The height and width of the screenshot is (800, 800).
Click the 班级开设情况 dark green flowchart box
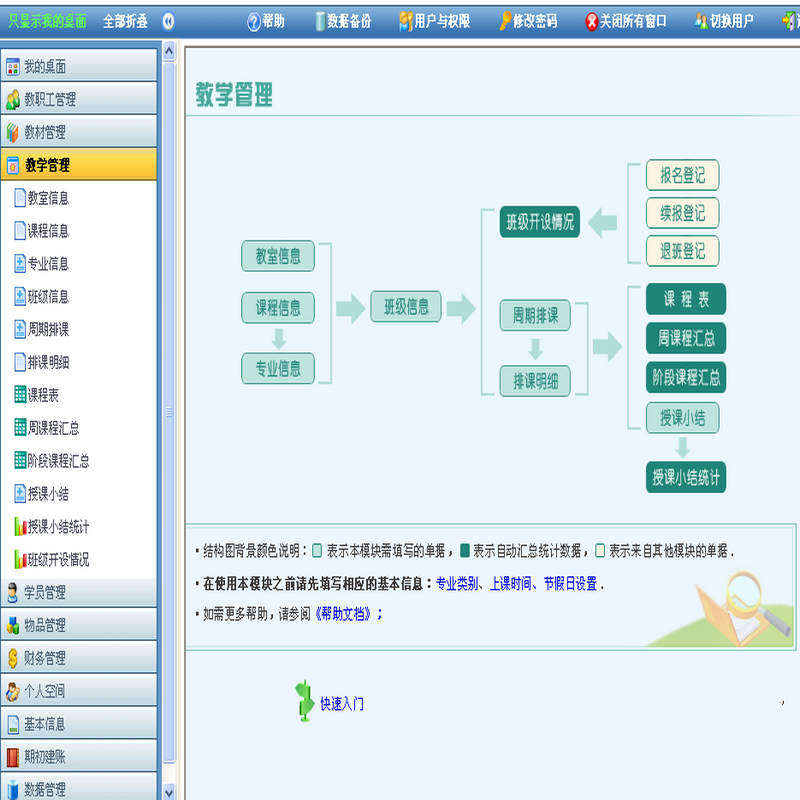[540, 222]
